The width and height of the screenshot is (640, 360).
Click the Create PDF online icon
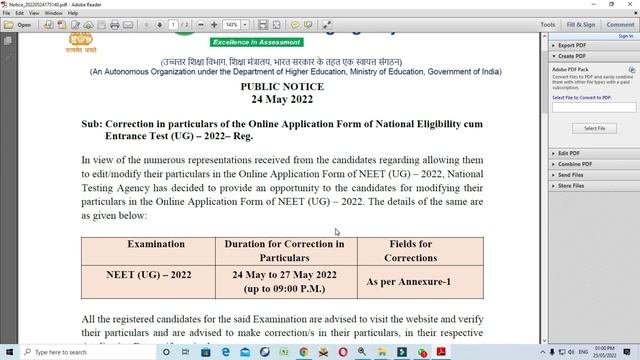(x=48, y=25)
